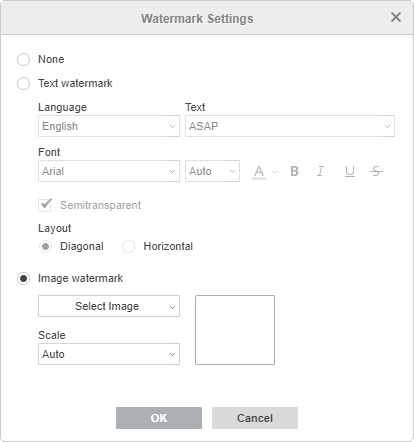Click the OK button
Viewport: 414px width, 442px height.
pyautogui.click(x=159, y=418)
